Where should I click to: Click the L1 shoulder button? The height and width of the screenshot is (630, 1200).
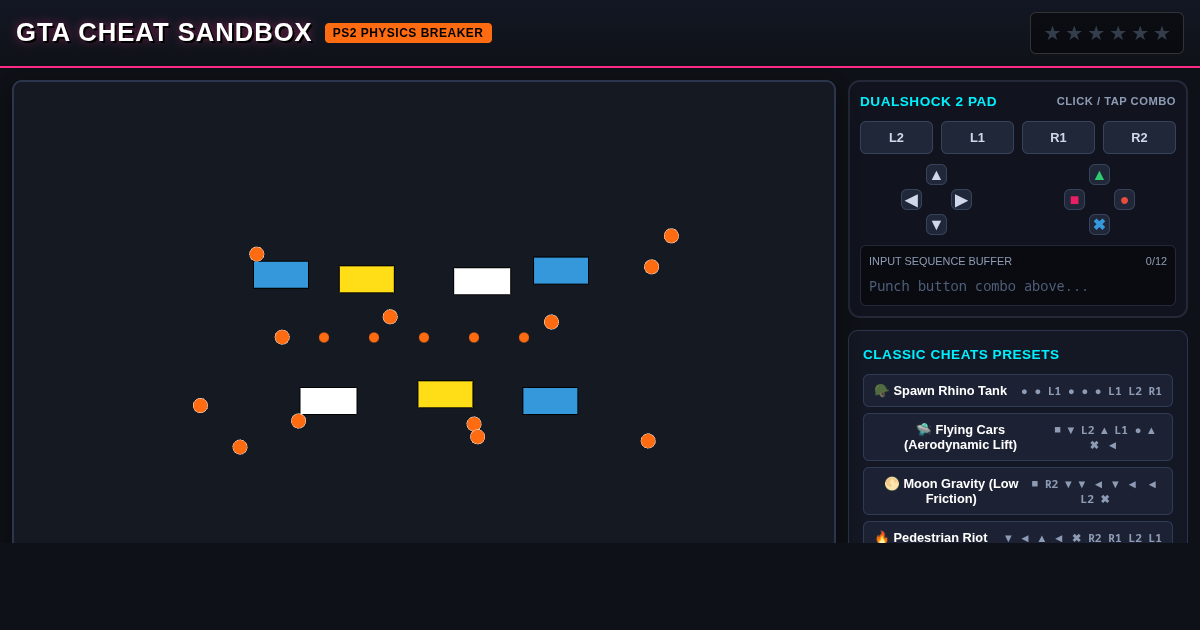pos(977,138)
